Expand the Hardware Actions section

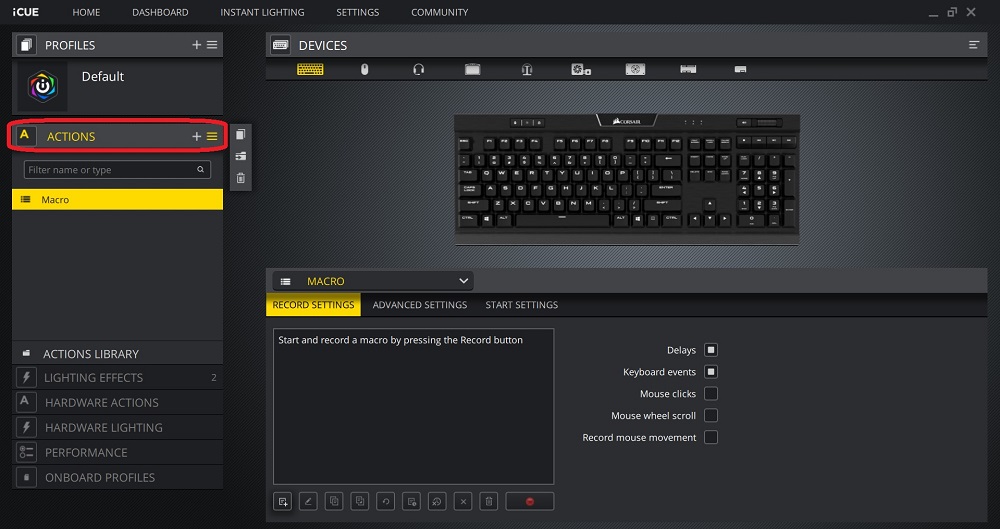(x=117, y=402)
